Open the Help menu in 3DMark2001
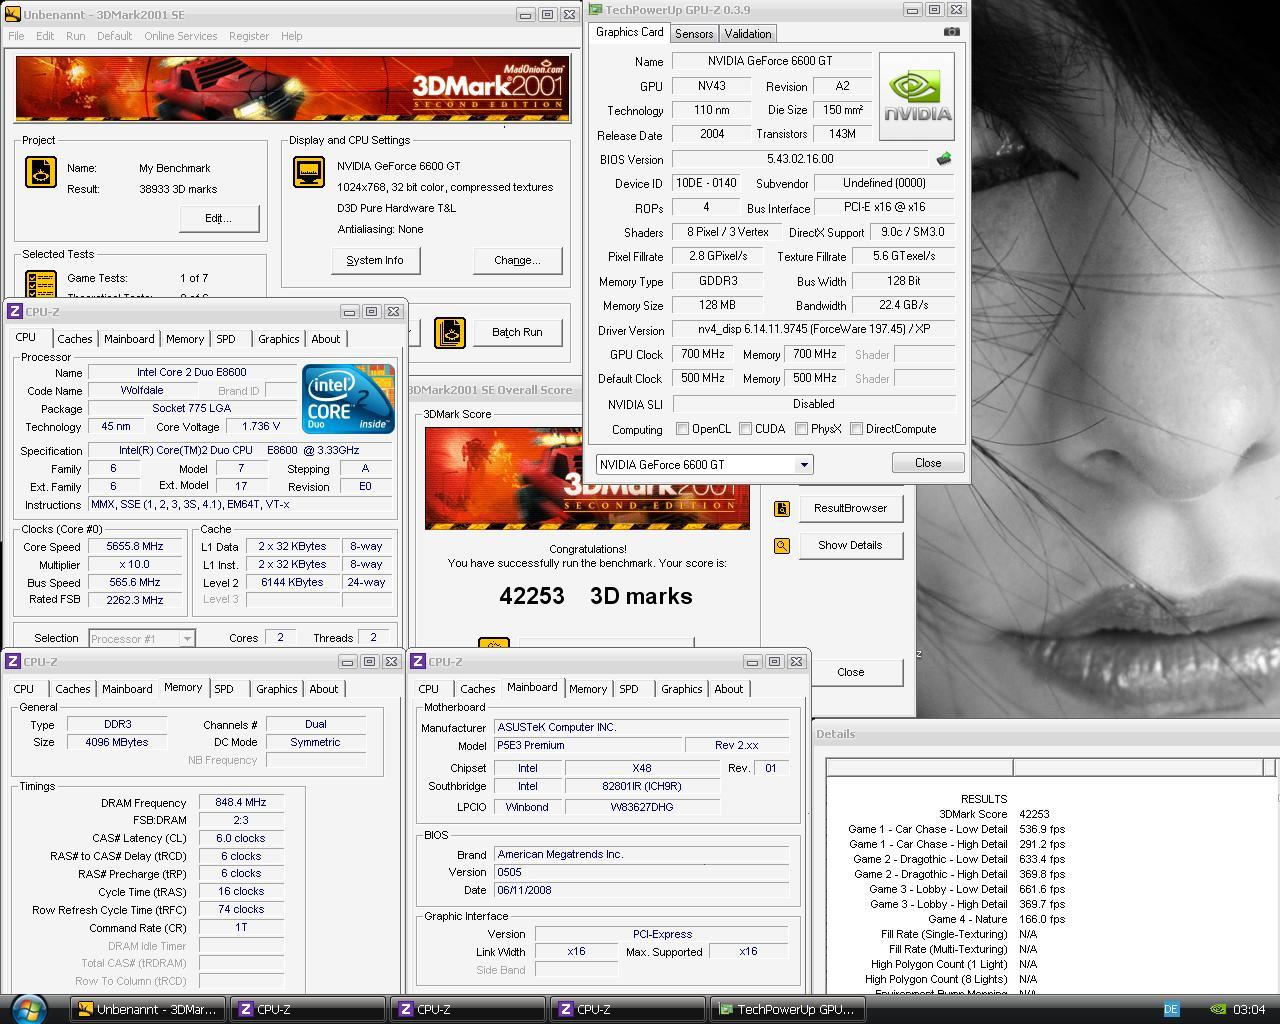This screenshot has width=1280, height=1024. (291, 36)
